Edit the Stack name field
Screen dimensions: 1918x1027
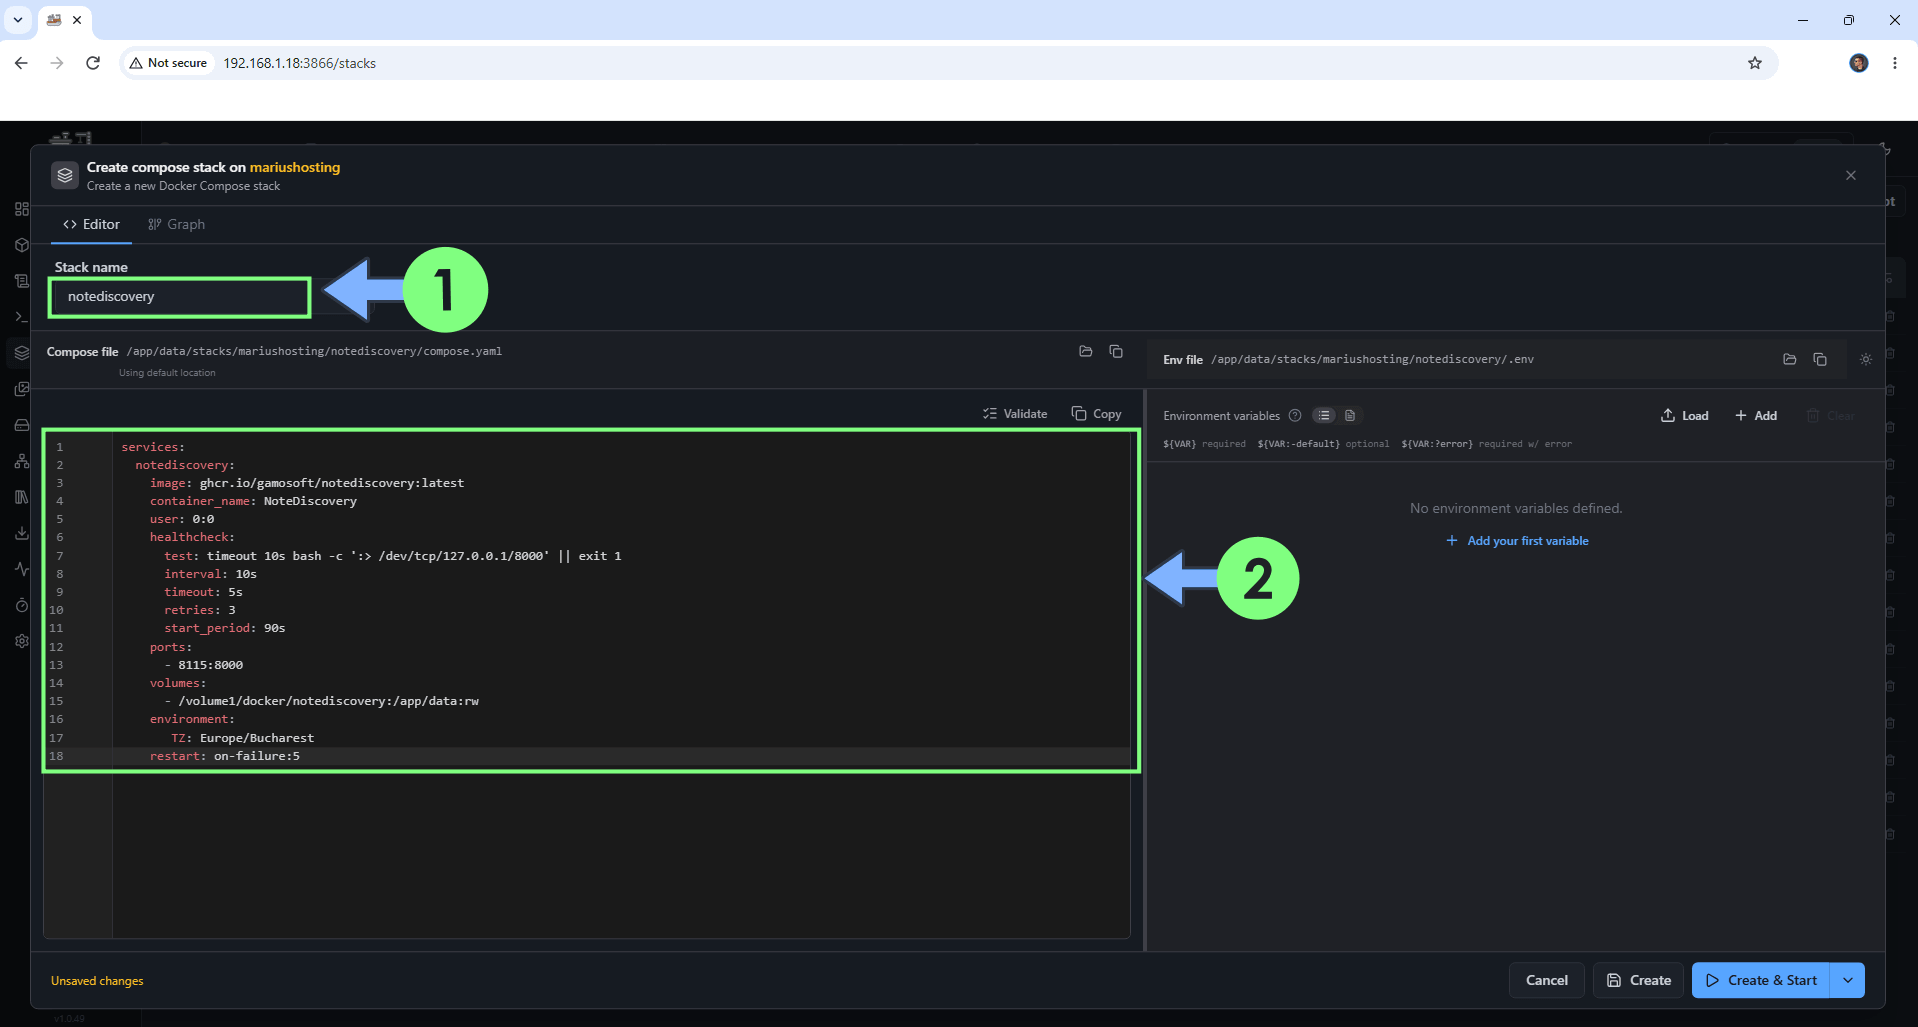tap(180, 297)
